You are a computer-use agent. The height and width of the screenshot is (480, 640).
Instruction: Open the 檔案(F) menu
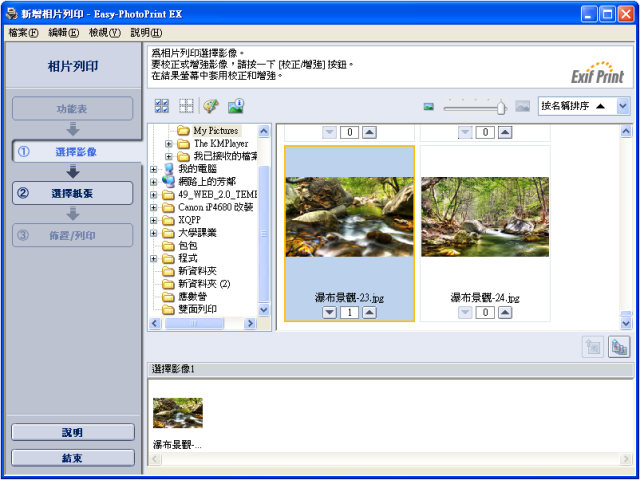click(24, 33)
